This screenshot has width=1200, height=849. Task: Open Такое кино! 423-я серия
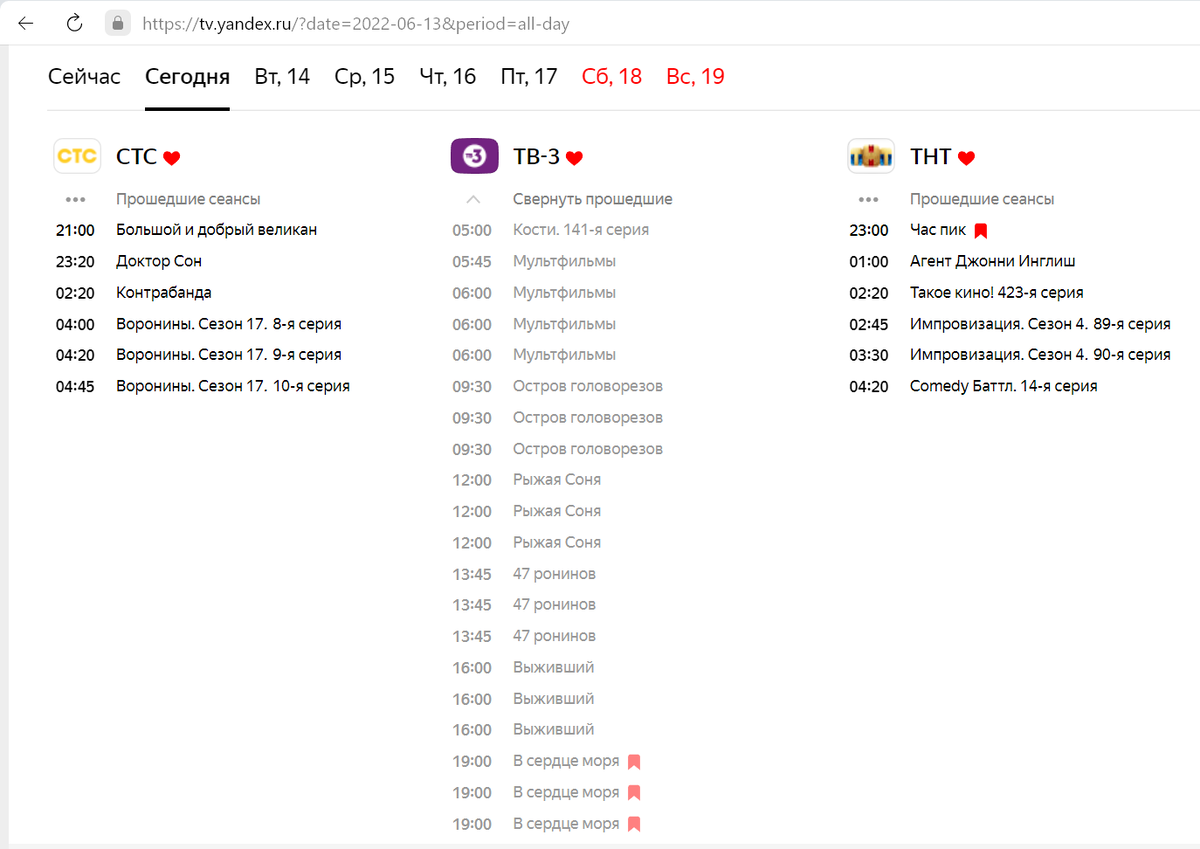(x=997, y=293)
